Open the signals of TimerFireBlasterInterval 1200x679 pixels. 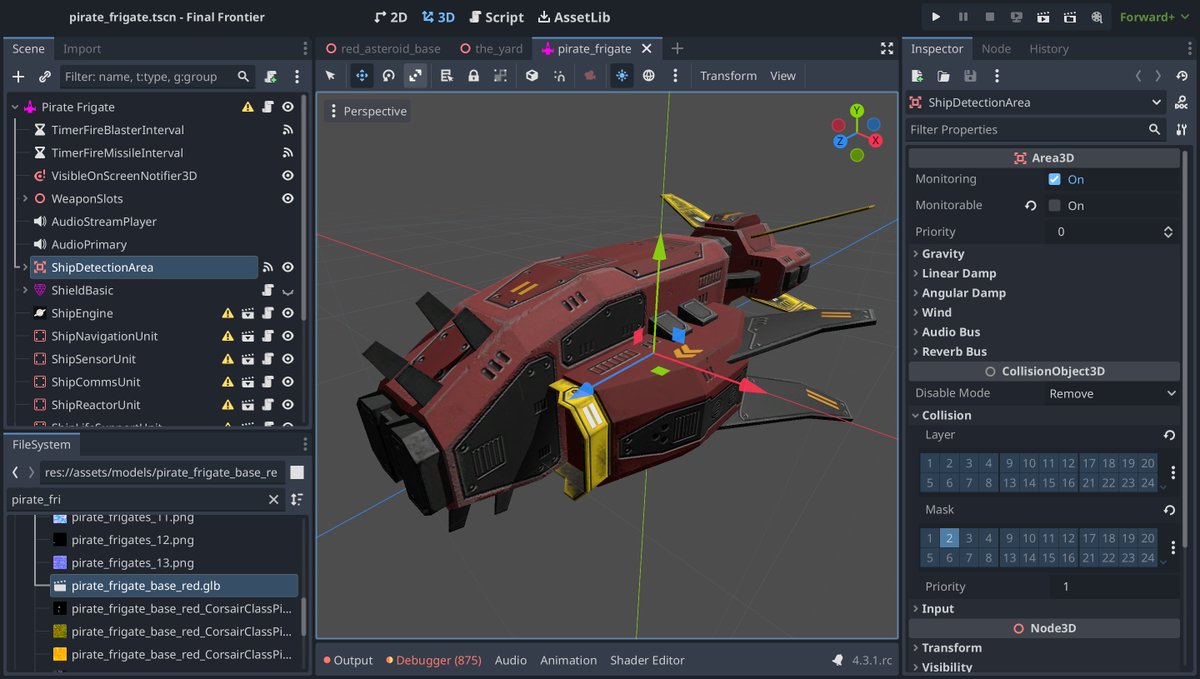(288, 130)
